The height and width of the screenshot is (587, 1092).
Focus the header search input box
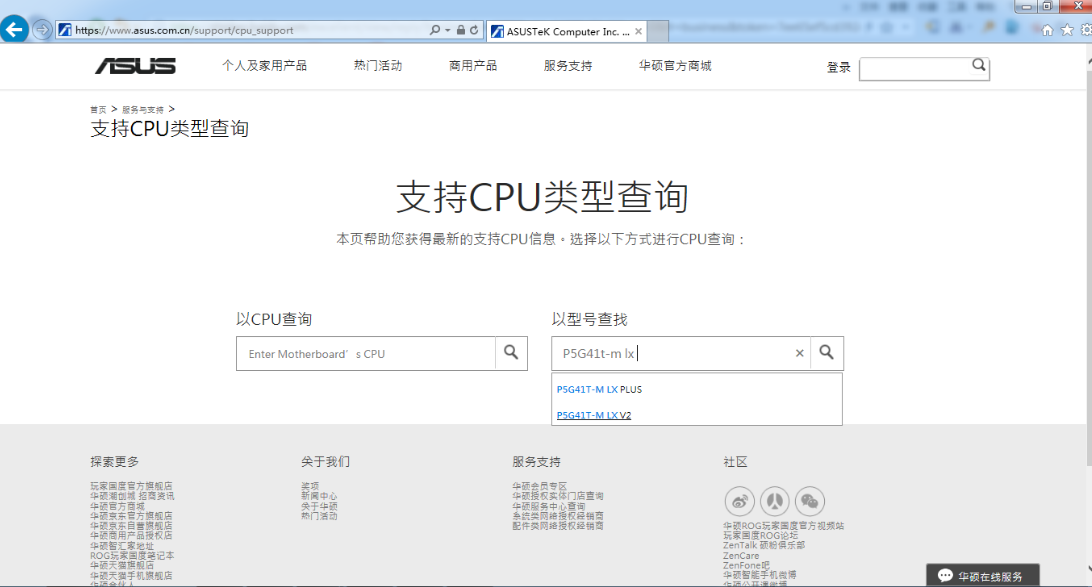(916, 69)
